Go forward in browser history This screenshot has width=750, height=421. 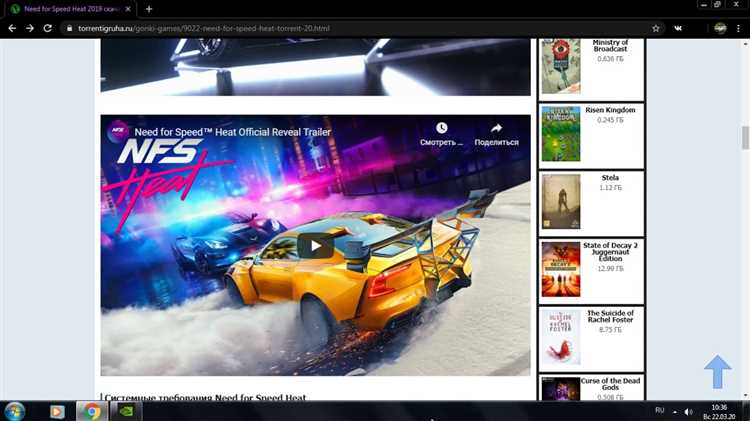click(x=30, y=28)
